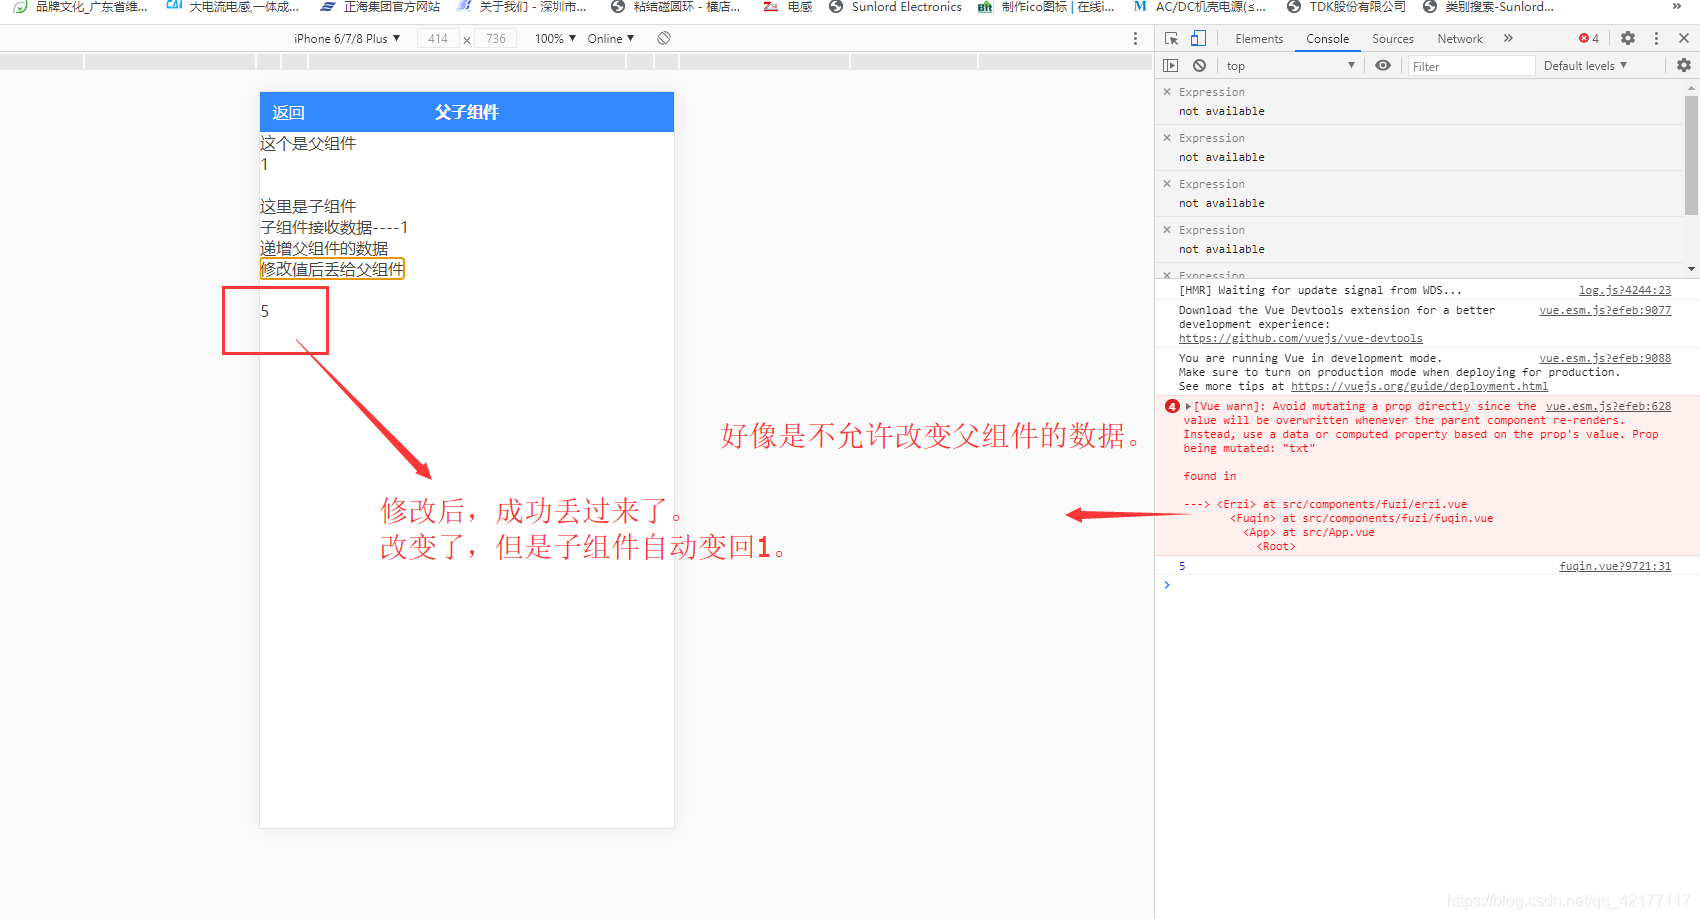Open the vue-devtools GitHub link
This screenshot has width=1700, height=919.
[1300, 338]
